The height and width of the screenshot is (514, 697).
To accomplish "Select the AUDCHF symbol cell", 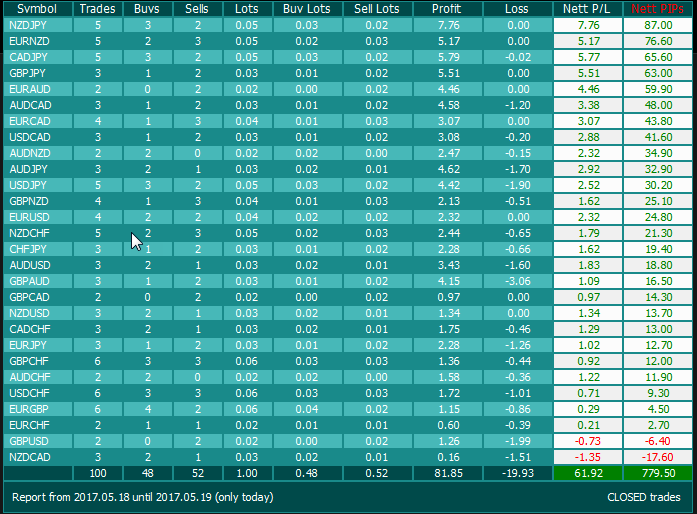I will 37,377.
